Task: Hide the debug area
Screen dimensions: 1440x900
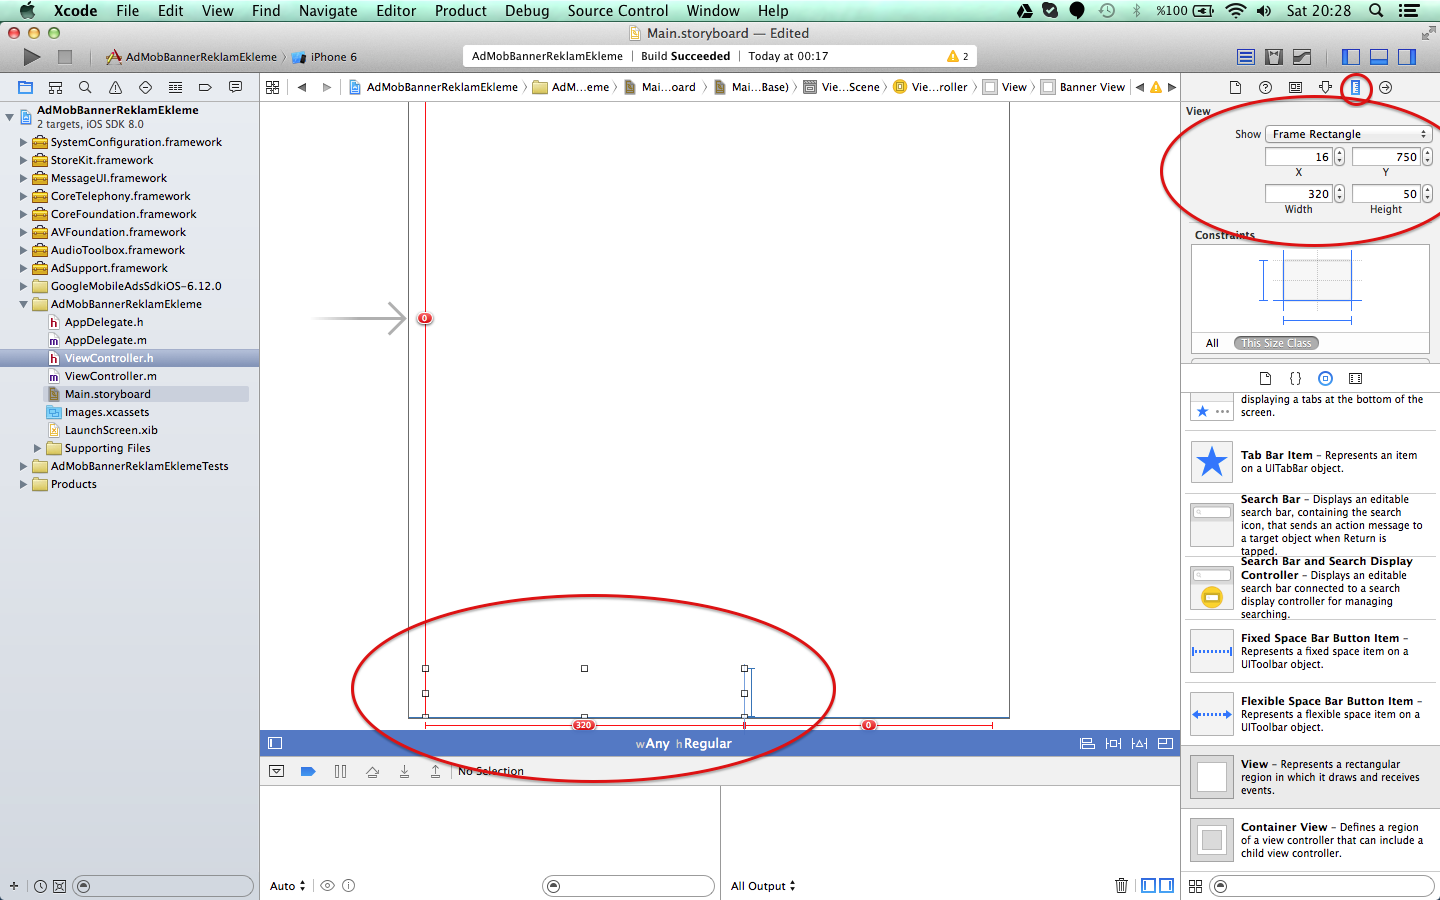Action: [277, 771]
